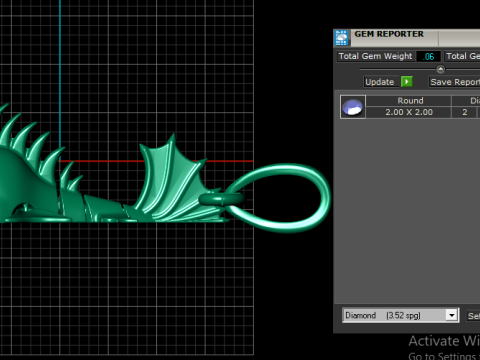480x360 pixels.
Task: Click the green Update play arrow
Action: [x=407, y=82]
